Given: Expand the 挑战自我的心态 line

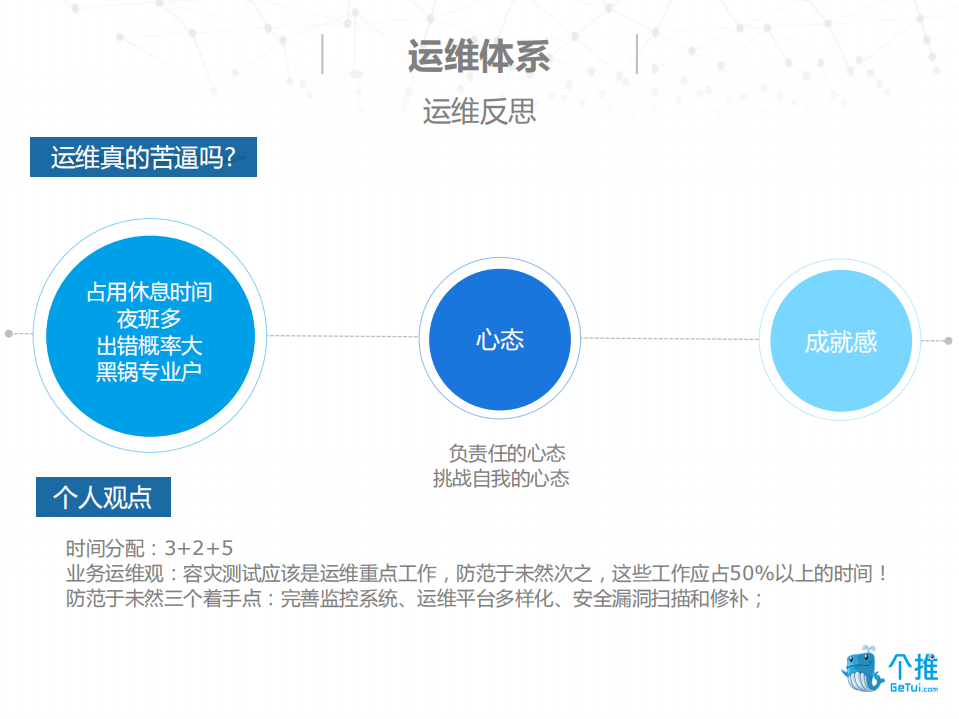Looking at the screenshot, I should pyautogui.click(x=499, y=477).
